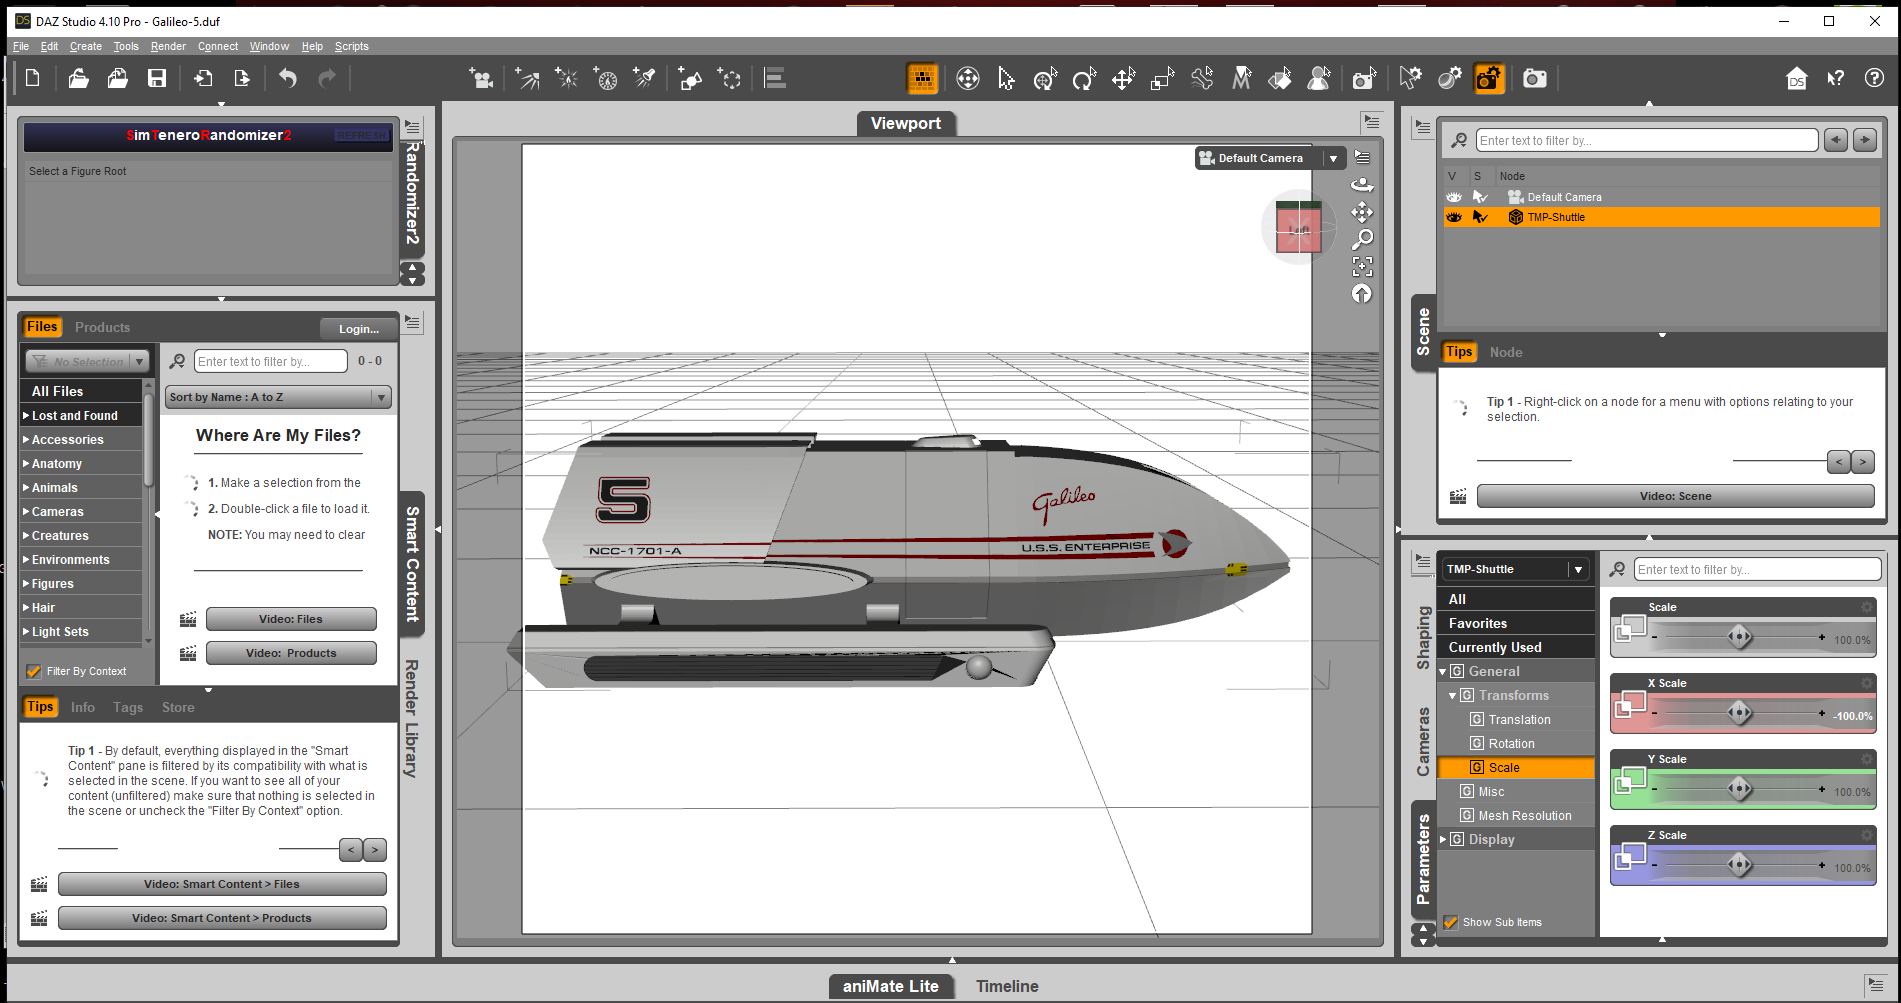Toggle the orange render settings camera button

tap(1489, 78)
